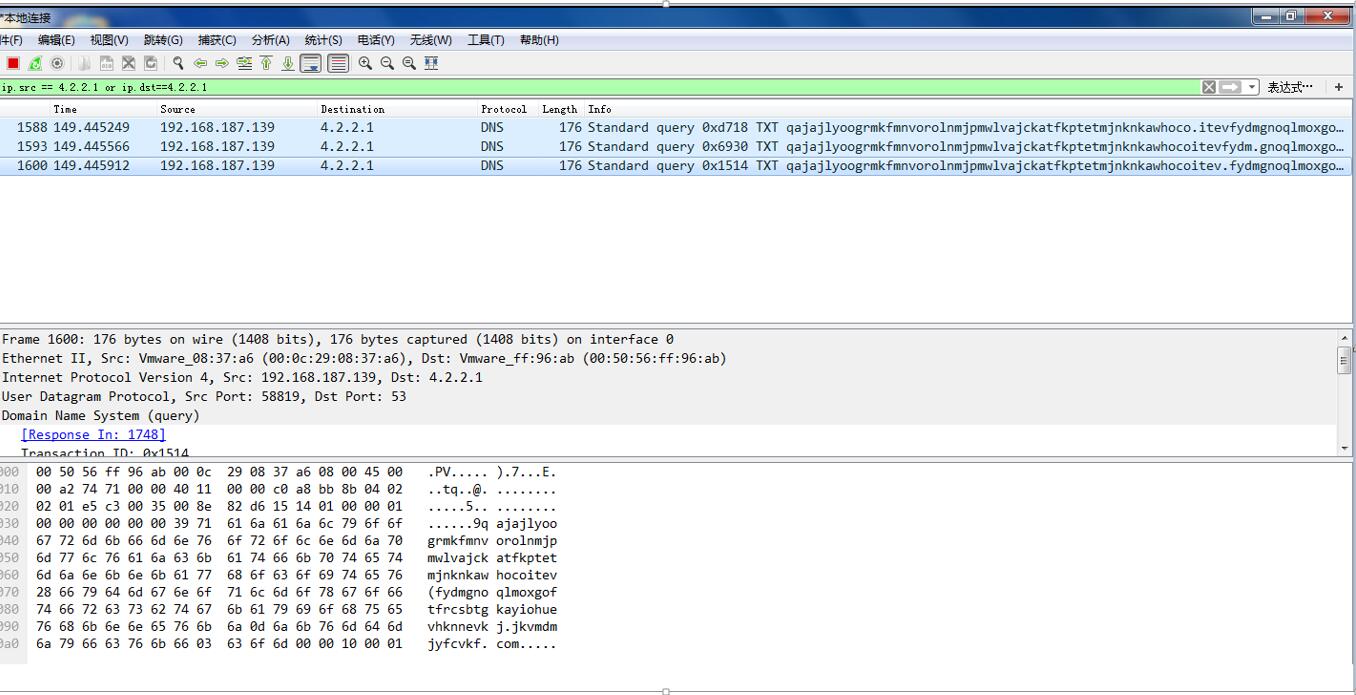Open the display filter history dropdown
The width and height of the screenshot is (1356, 695).
[x=1252, y=87]
